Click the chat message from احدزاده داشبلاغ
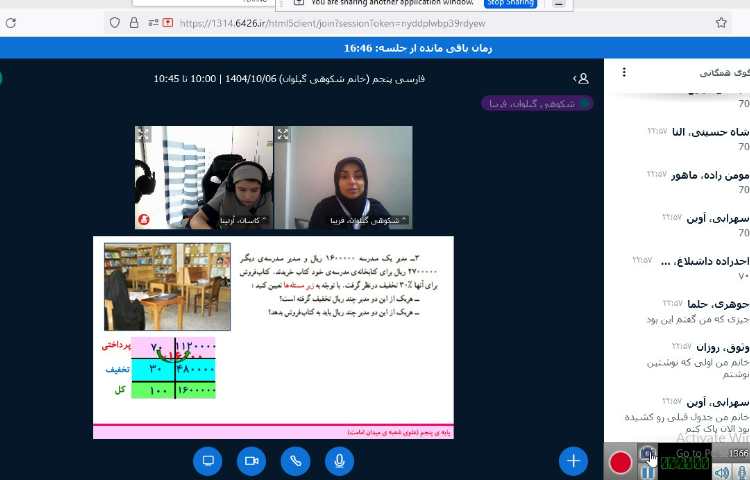Viewport: 750px width, 480px height. (x=690, y=268)
